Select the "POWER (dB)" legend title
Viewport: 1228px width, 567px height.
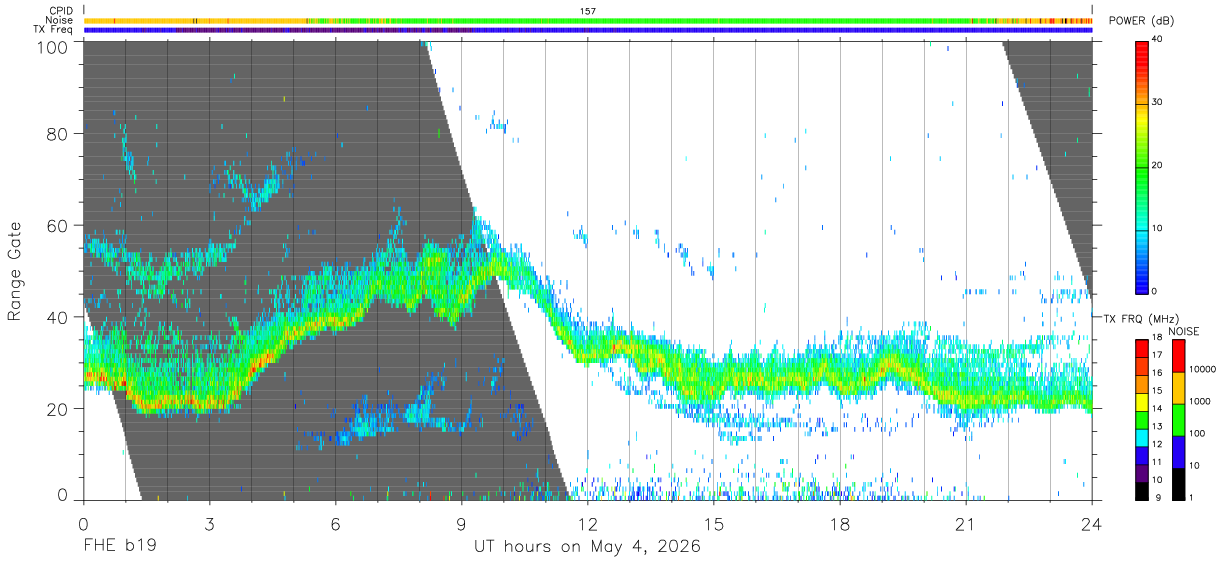1139,21
